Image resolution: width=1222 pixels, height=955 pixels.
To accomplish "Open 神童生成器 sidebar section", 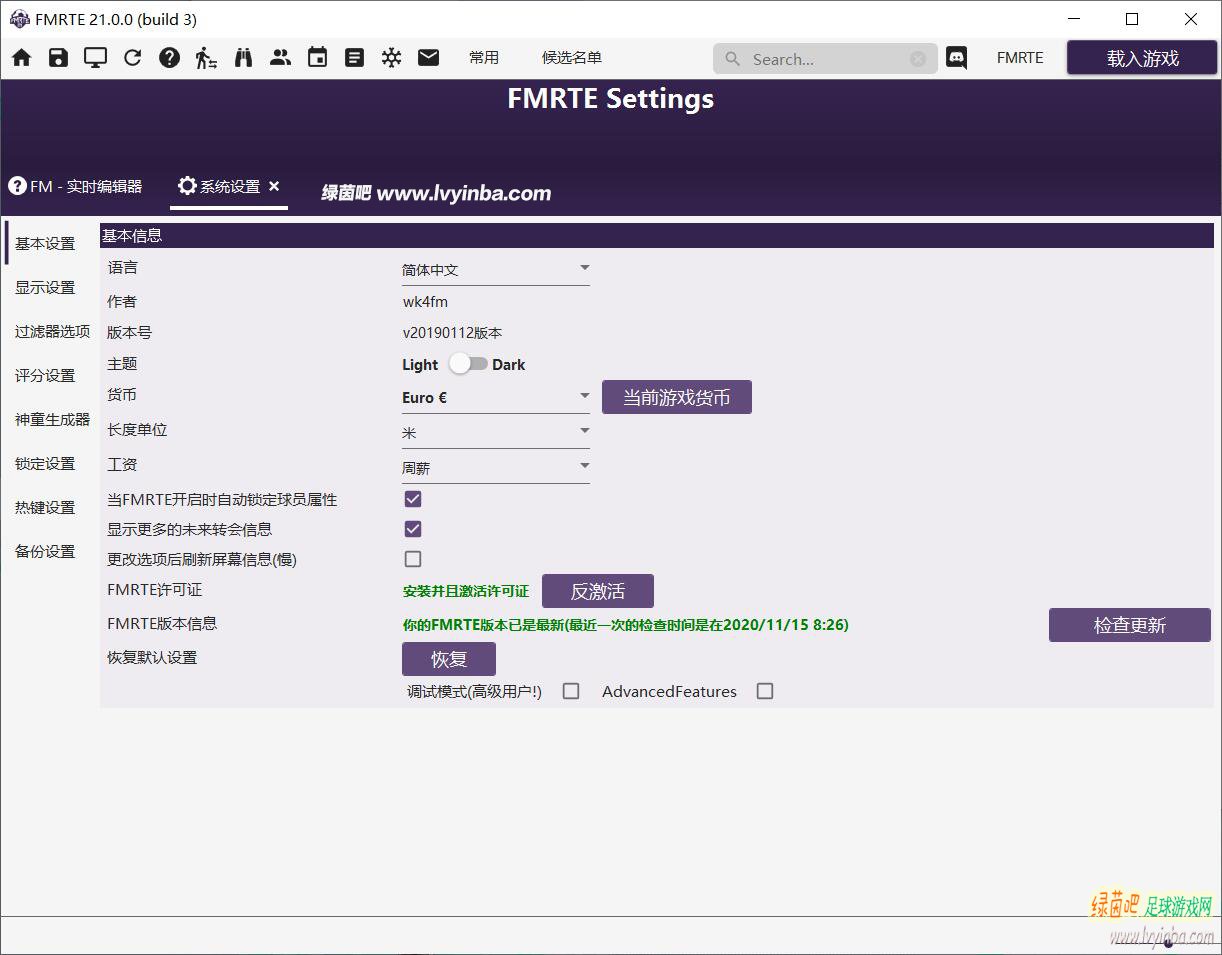I will (x=52, y=419).
